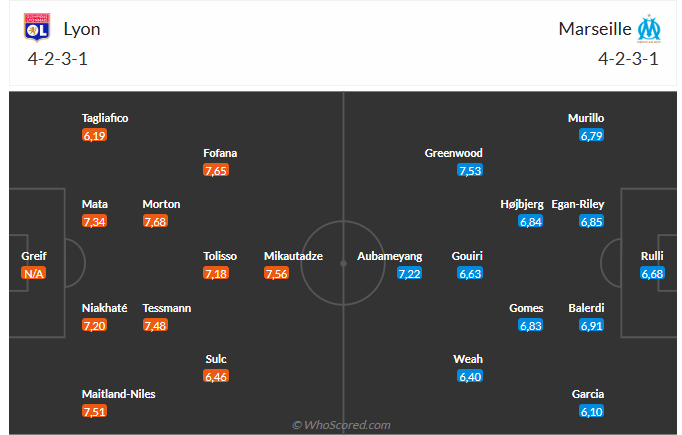Click the Marseille club crest icon
Screen dimensions: 682x435
[649, 28]
